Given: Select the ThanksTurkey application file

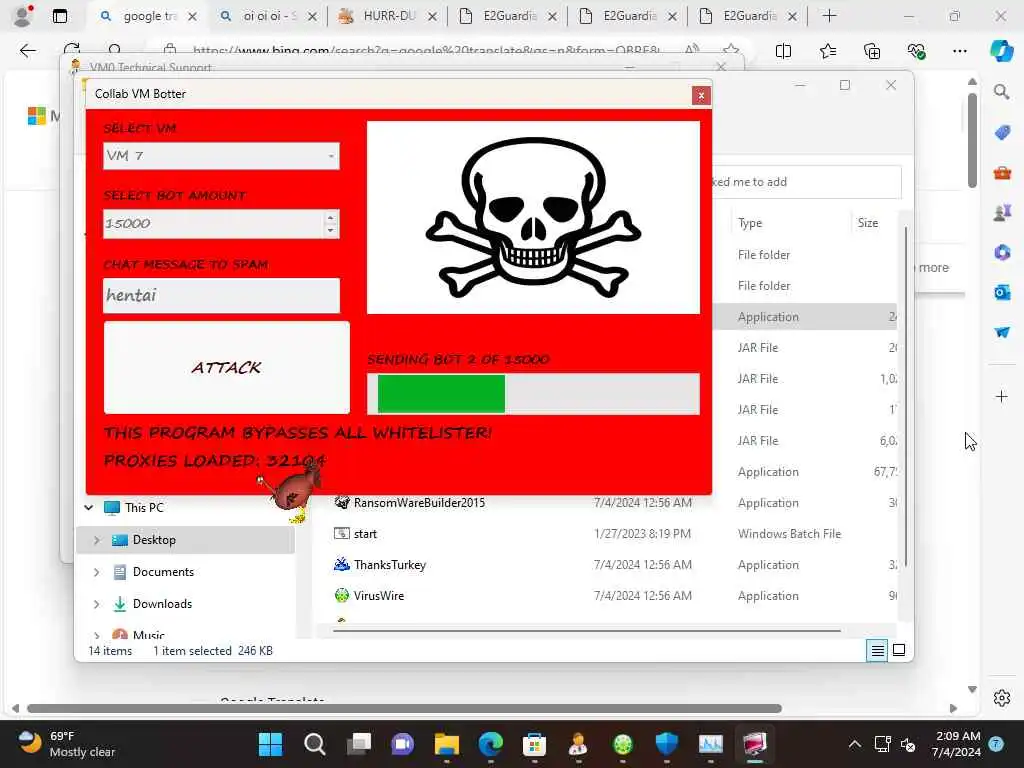Looking at the screenshot, I should 389,565.
